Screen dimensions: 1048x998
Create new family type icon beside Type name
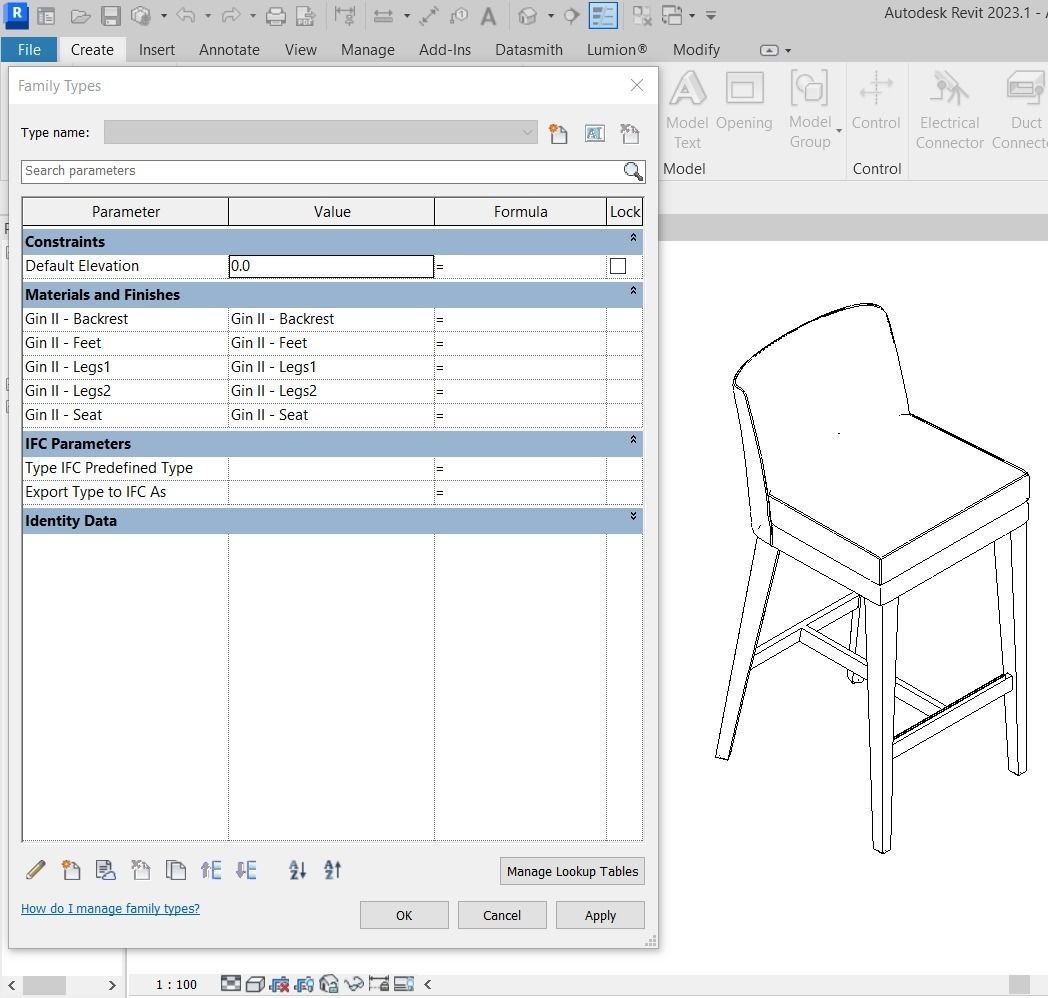(x=558, y=134)
